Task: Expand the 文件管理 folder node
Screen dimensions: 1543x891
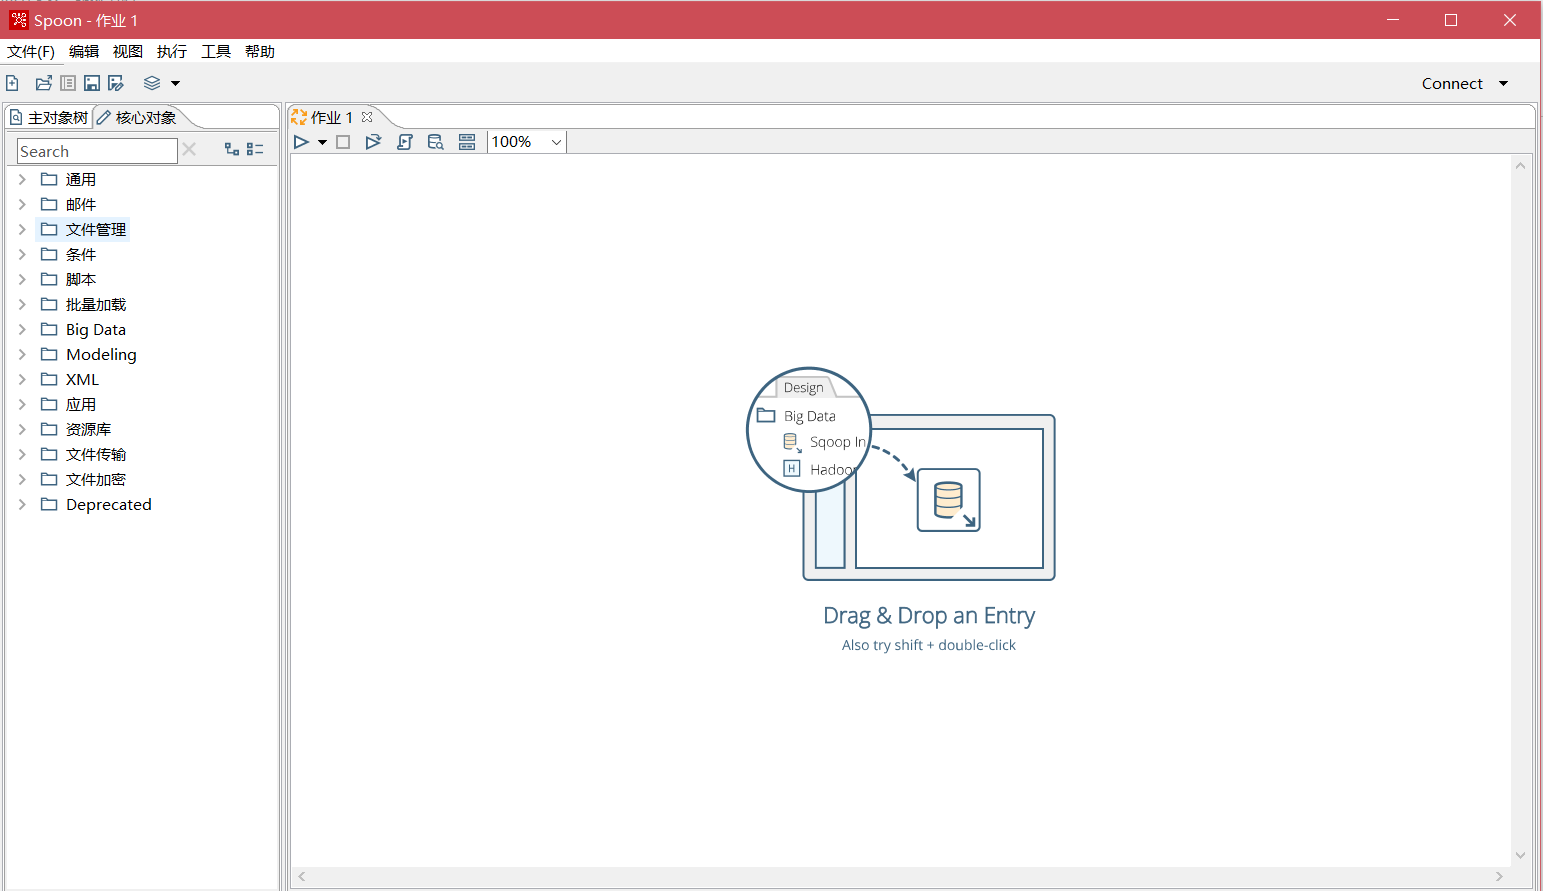Action: click(x=22, y=229)
